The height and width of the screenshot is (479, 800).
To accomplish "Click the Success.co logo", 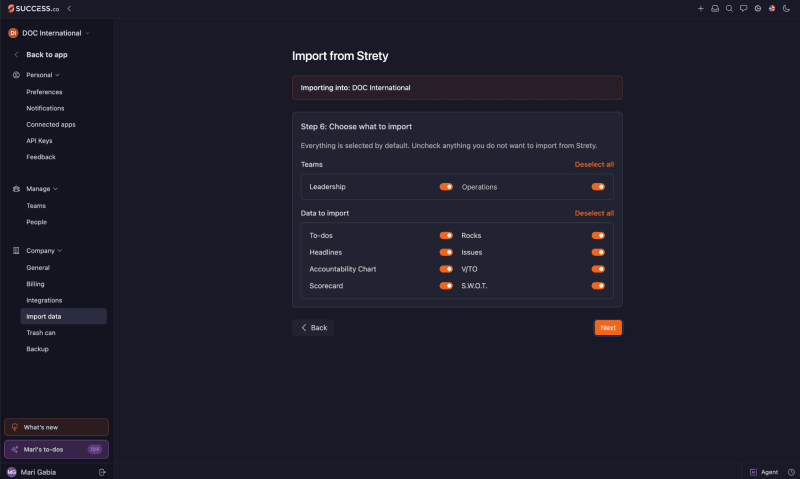I will tap(33, 8).
